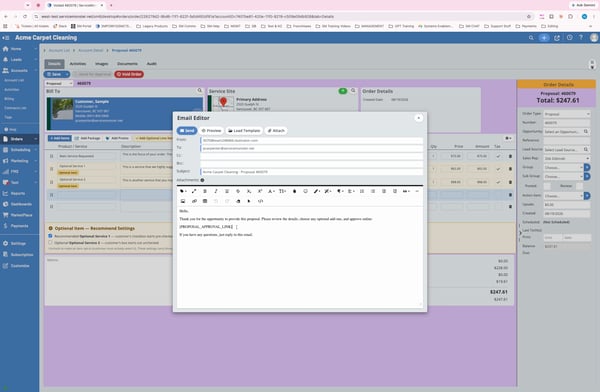Toggle bold formatting in email editor

click(205, 191)
